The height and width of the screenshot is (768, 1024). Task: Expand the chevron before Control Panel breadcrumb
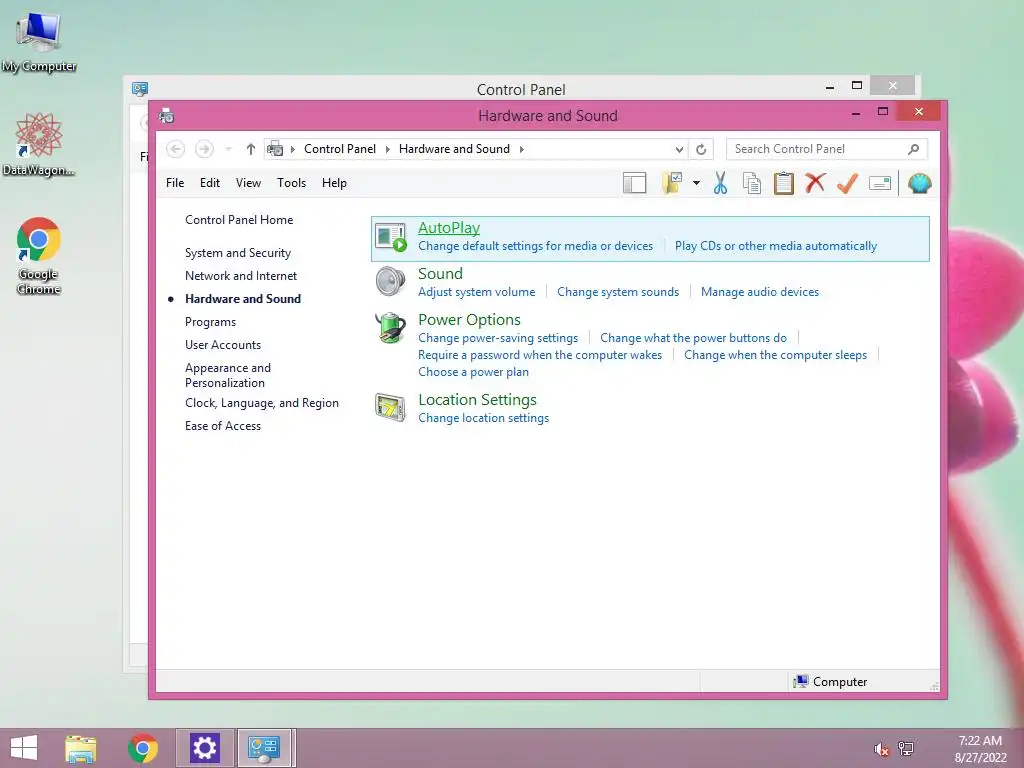[293, 149]
